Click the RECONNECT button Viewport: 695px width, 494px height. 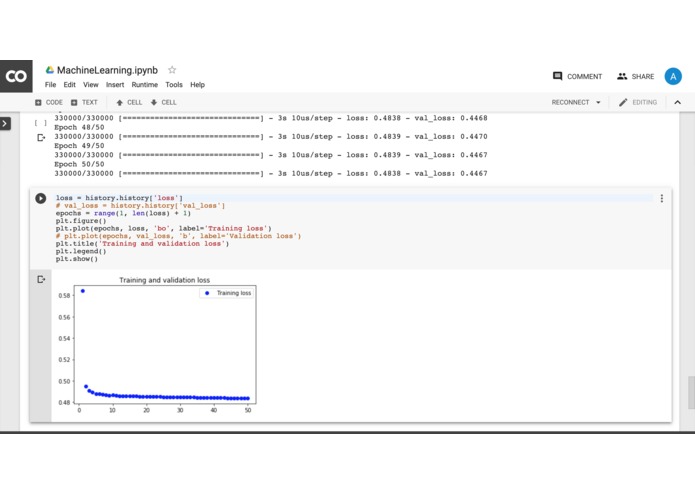570,102
